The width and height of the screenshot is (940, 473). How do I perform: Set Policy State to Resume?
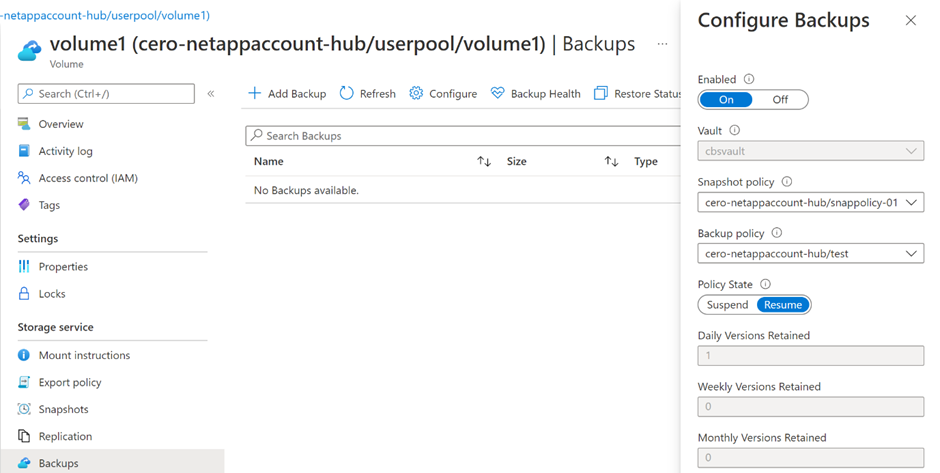[783, 304]
